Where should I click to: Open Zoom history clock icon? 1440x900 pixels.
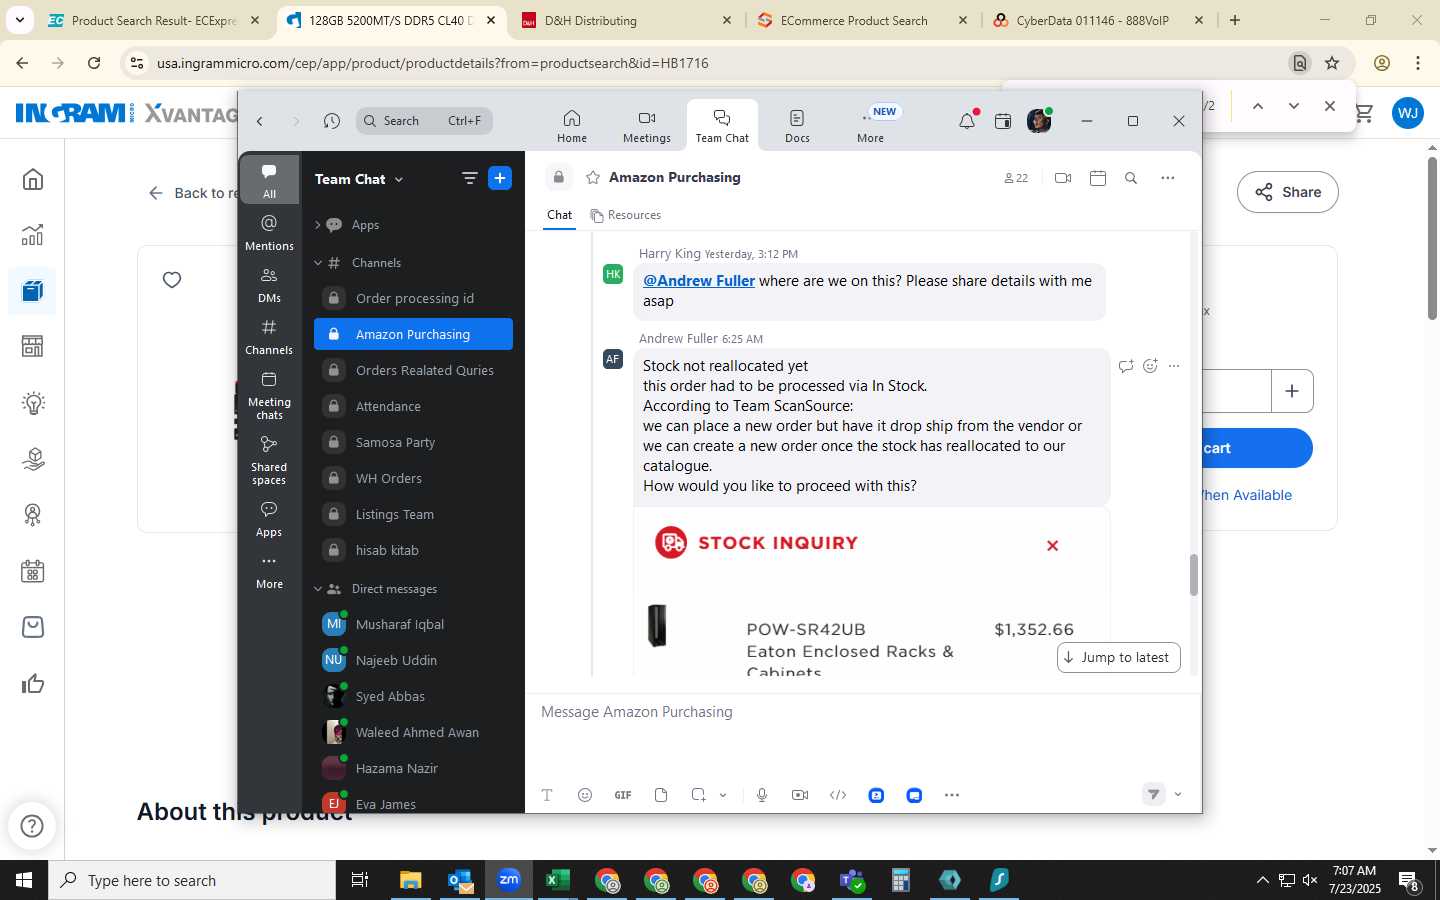point(332,121)
